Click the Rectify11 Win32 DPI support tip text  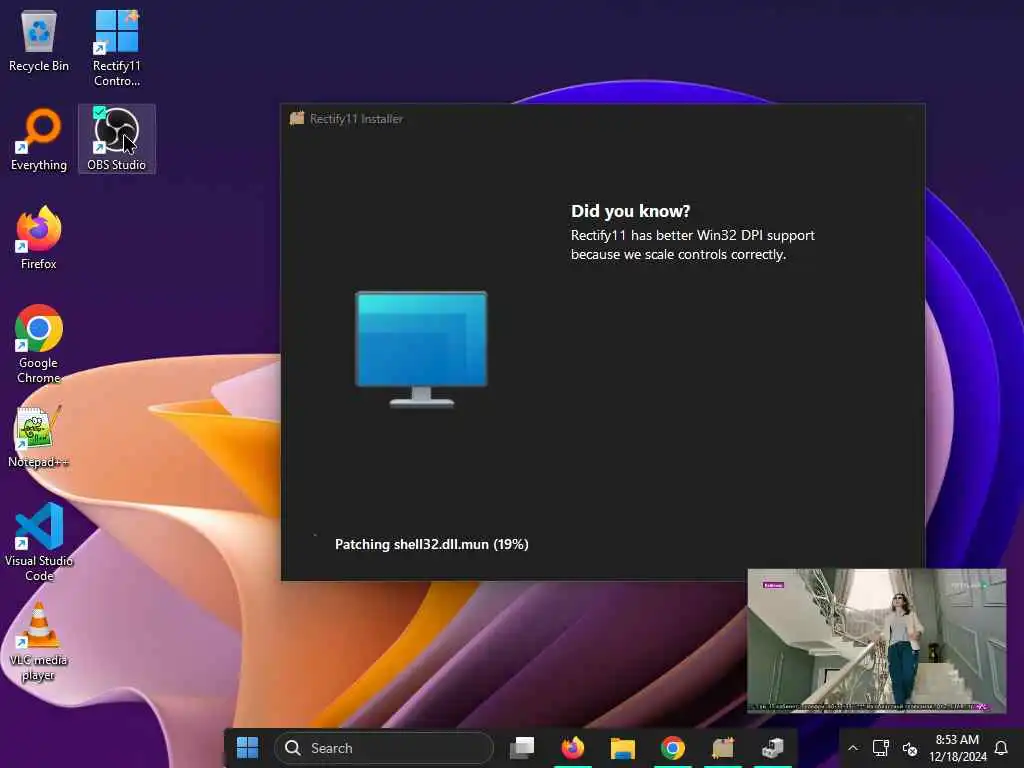tap(693, 245)
